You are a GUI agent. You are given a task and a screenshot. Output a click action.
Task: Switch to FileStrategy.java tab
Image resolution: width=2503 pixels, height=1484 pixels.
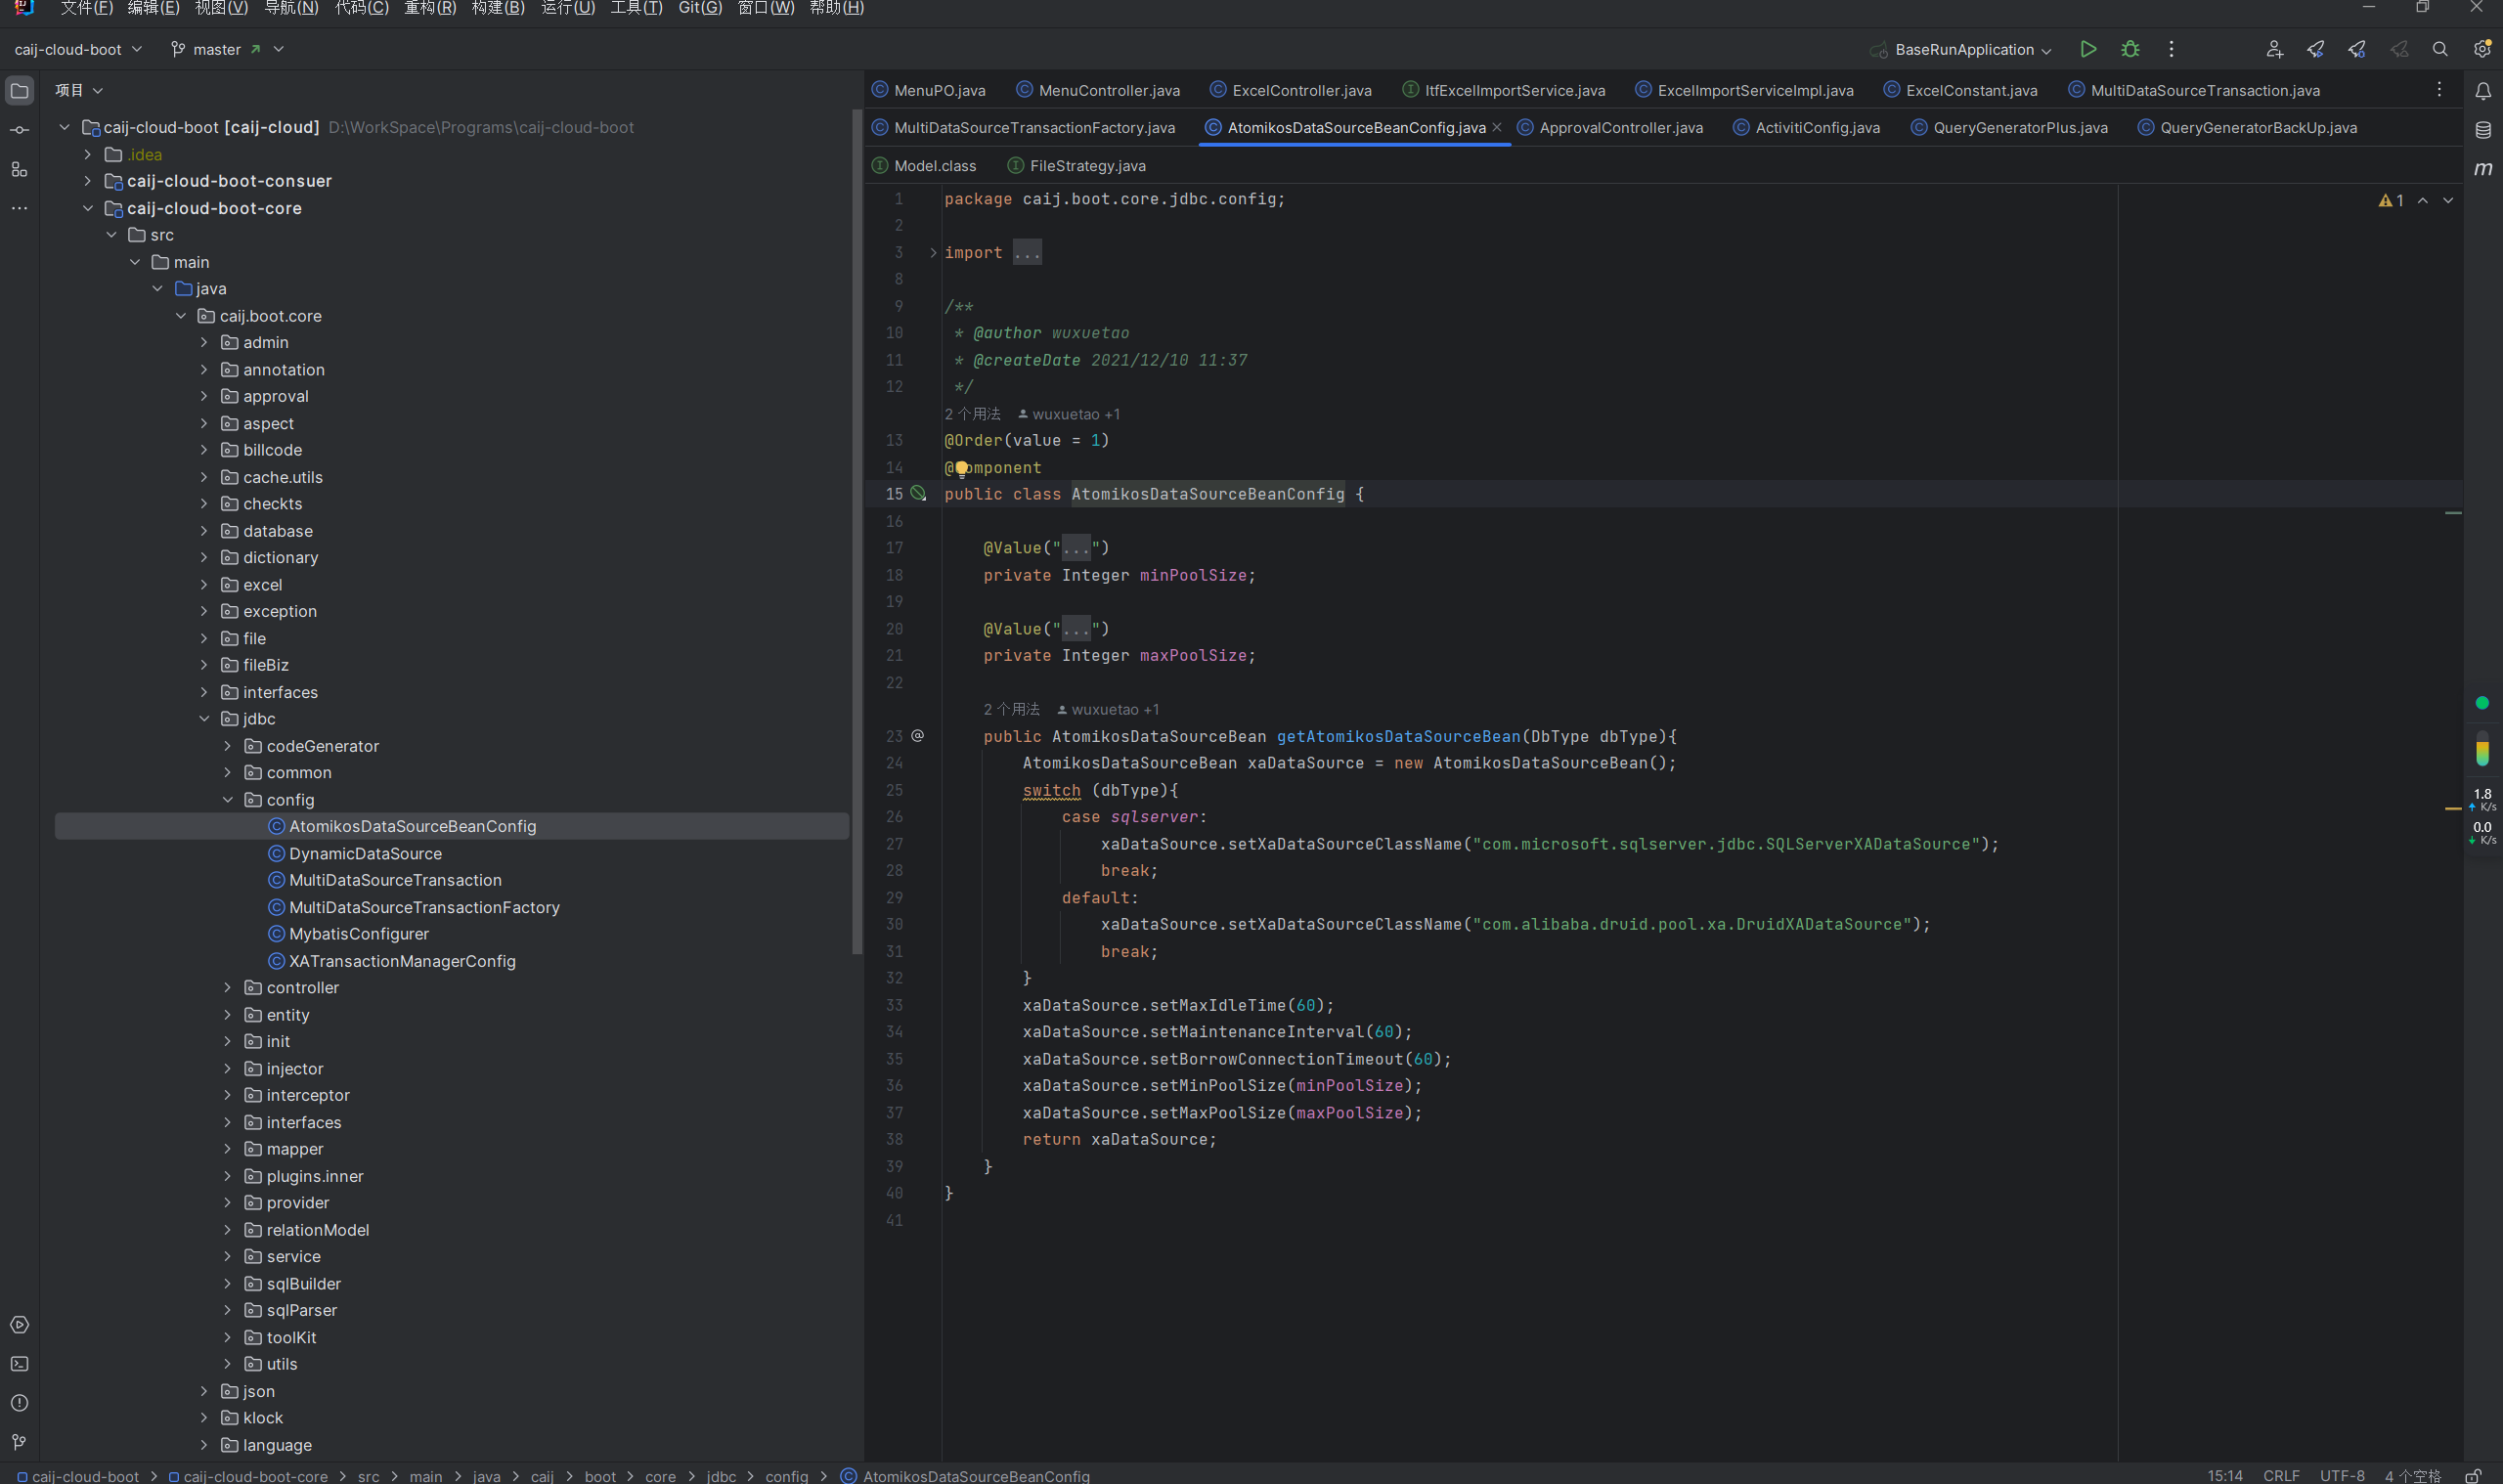(x=1076, y=166)
